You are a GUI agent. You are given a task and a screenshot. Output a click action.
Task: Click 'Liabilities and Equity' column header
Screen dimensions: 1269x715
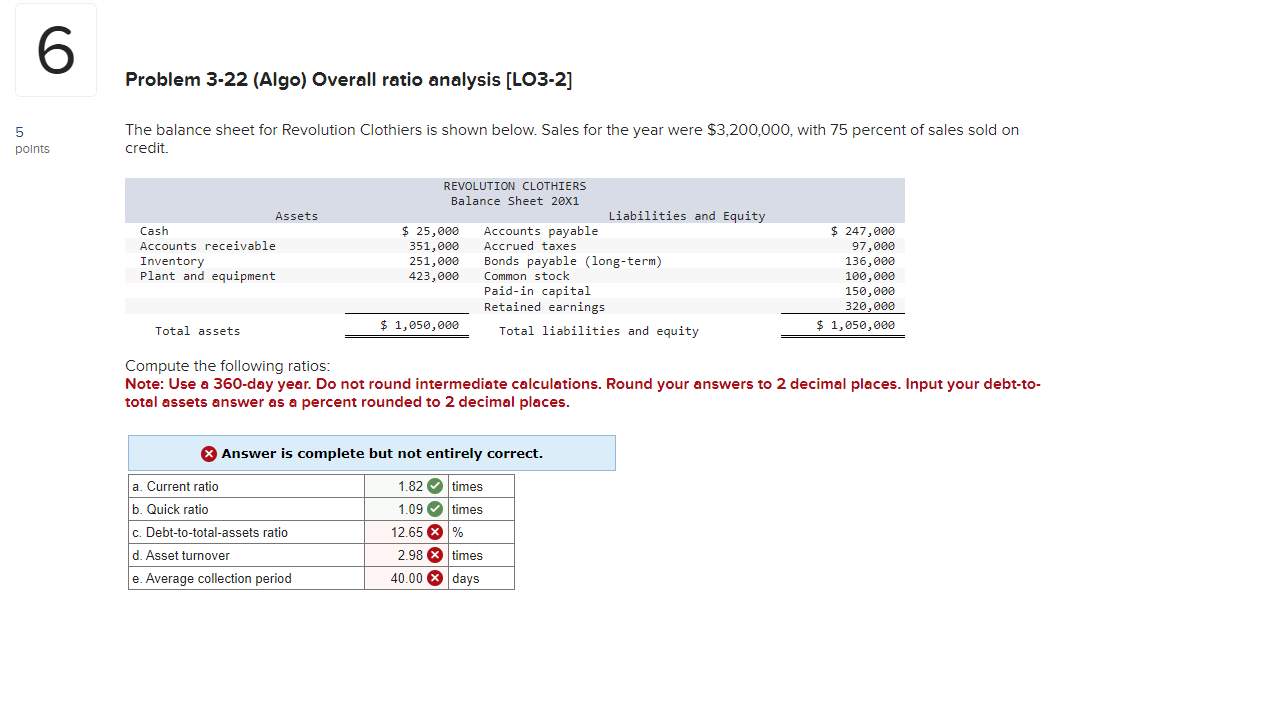pos(687,216)
